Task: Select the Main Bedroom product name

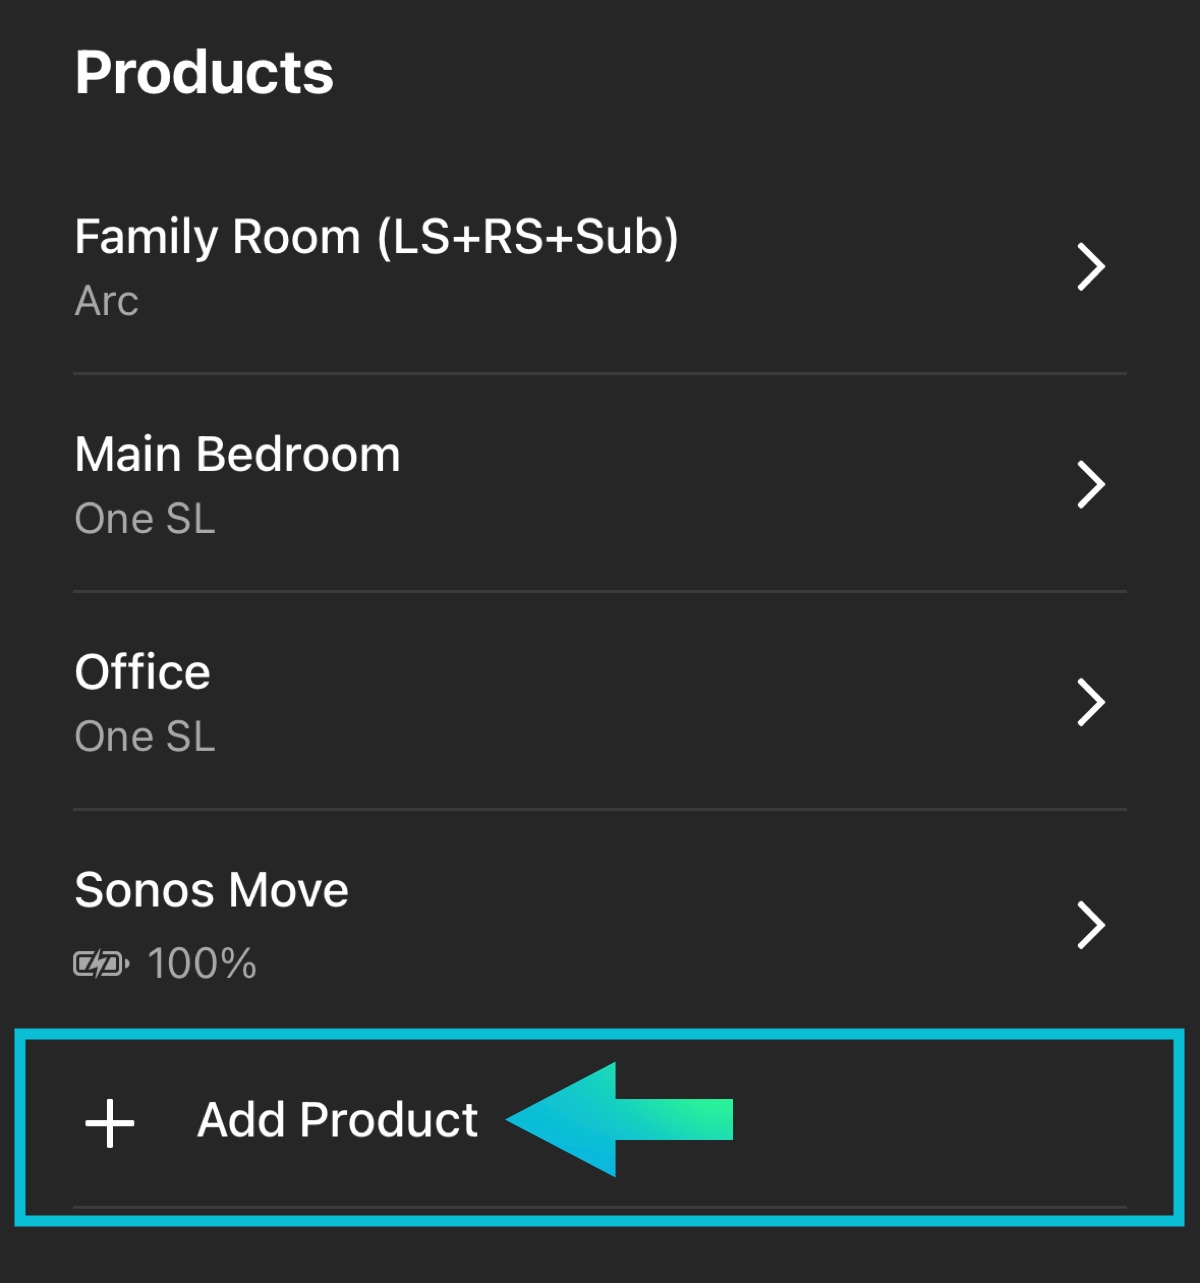Action: point(237,455)
